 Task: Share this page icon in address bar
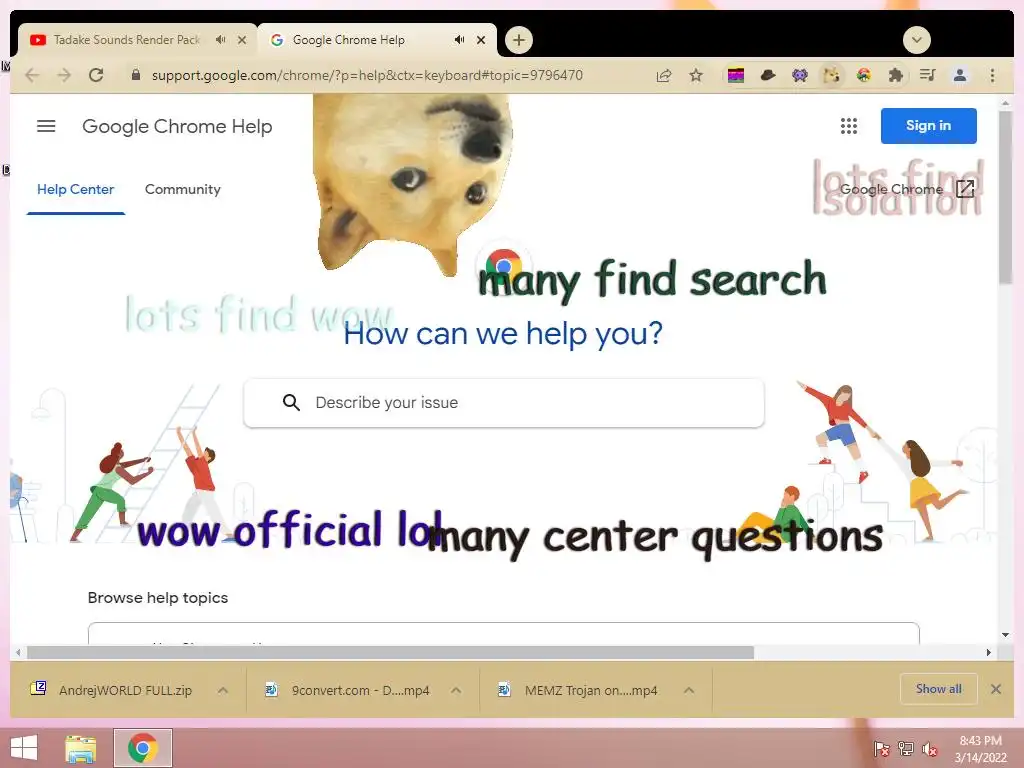tap(664, 76)
